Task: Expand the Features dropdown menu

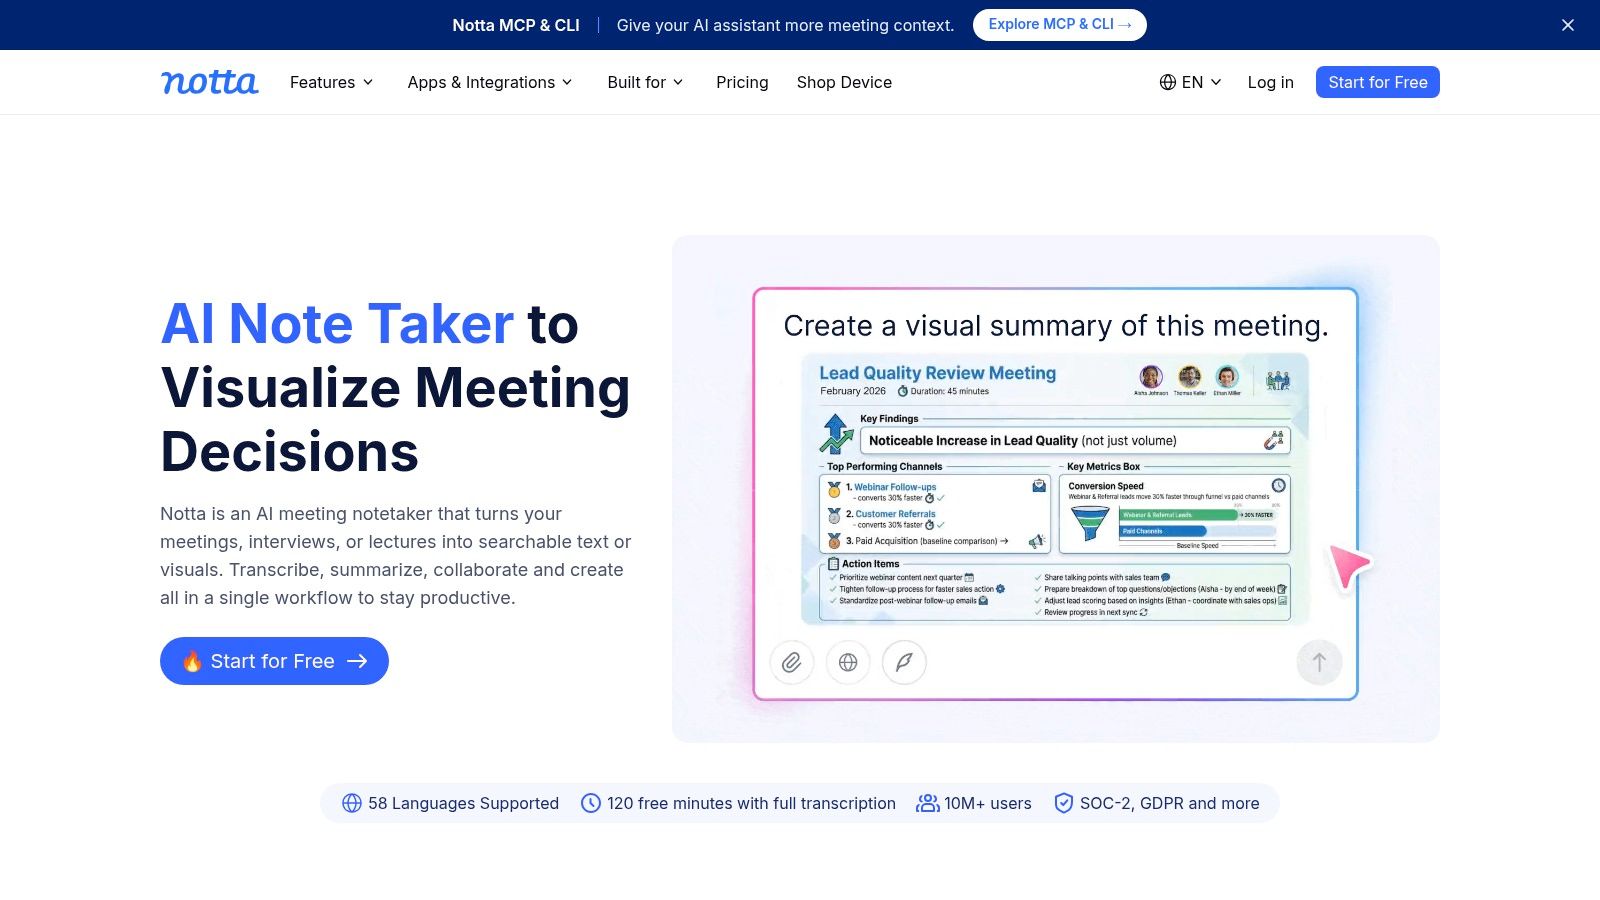Action: click(331, 82)
